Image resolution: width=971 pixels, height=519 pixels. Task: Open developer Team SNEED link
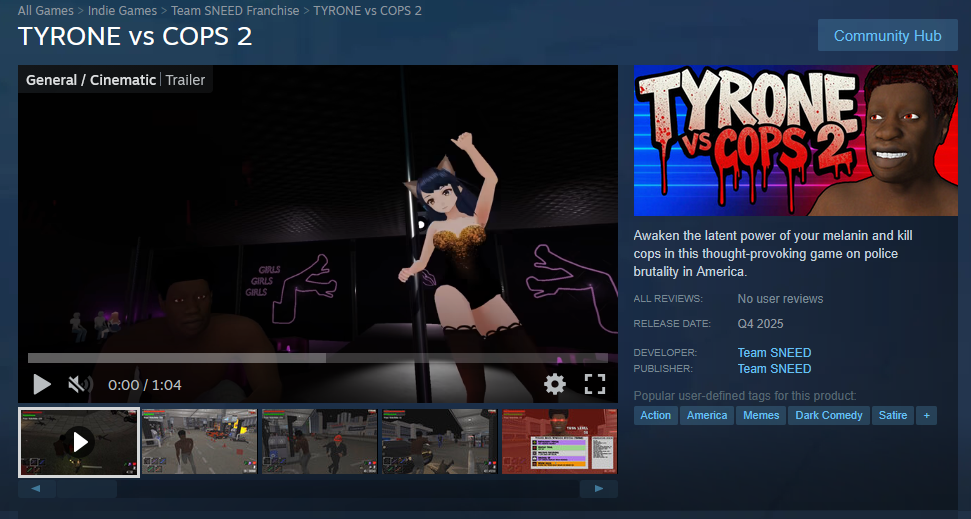point(774,352)
